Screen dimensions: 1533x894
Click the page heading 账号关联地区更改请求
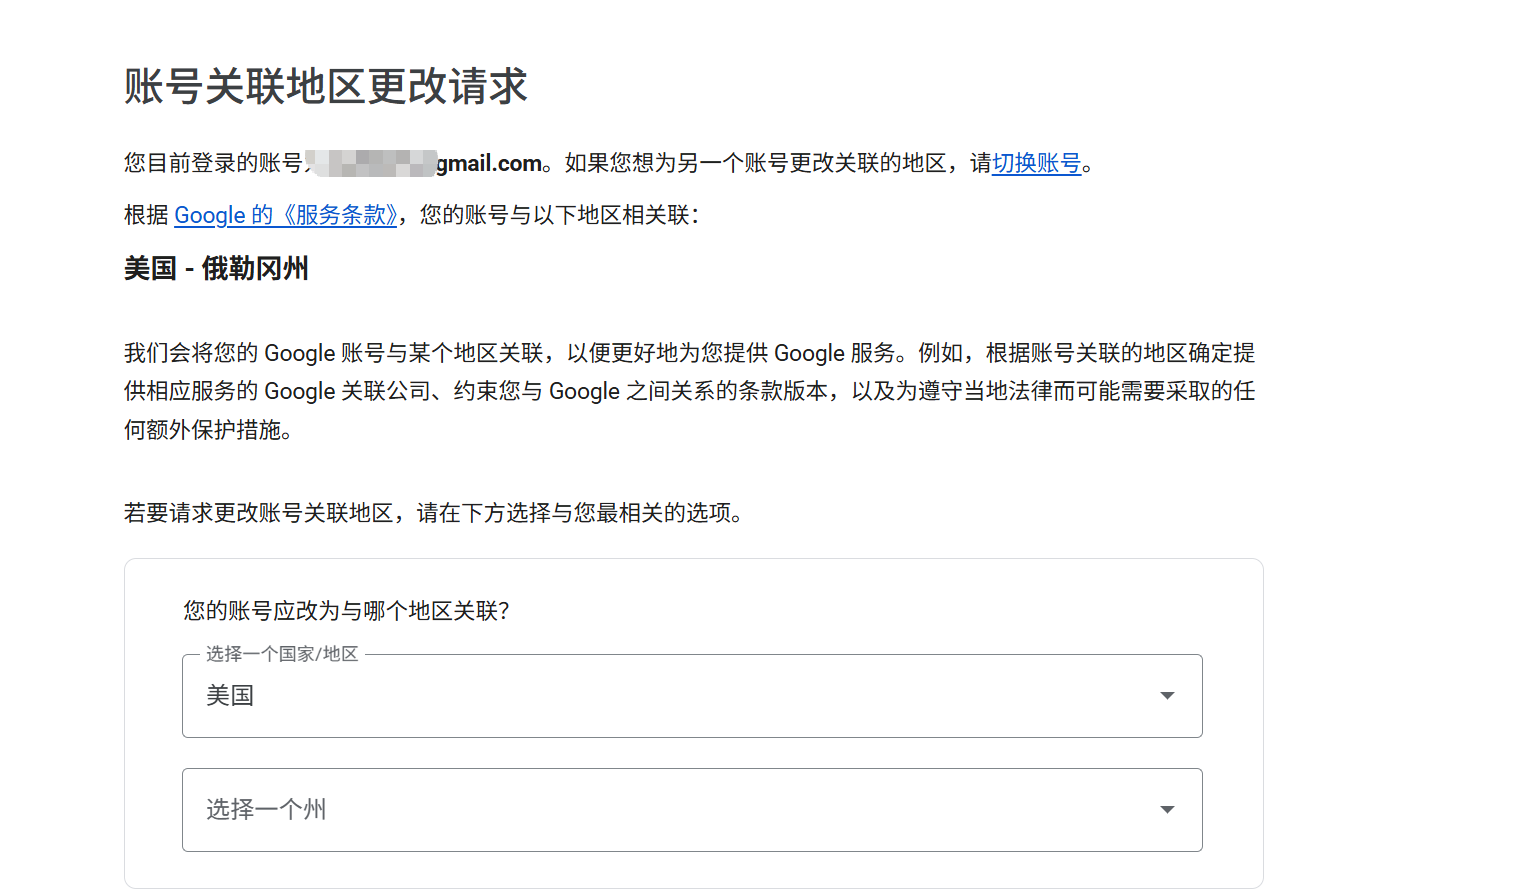326,86
